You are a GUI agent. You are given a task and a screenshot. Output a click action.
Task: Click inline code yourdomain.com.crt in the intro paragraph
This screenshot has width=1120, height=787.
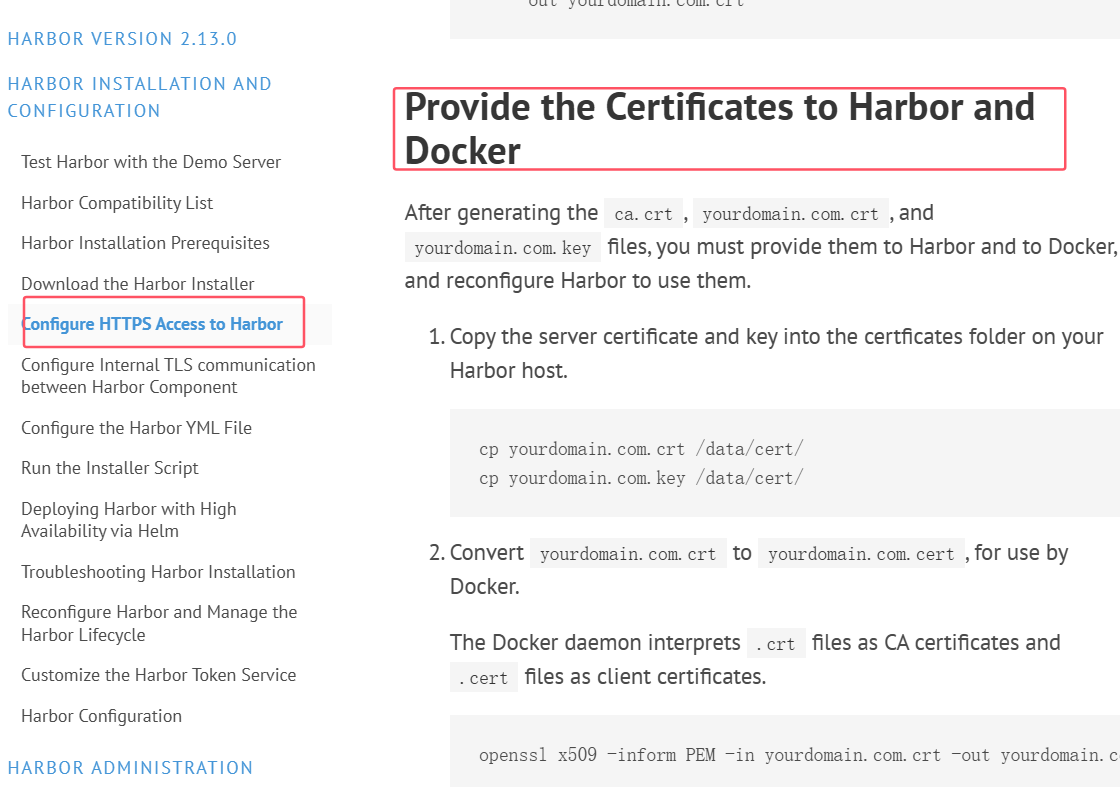tap(791, 214)
